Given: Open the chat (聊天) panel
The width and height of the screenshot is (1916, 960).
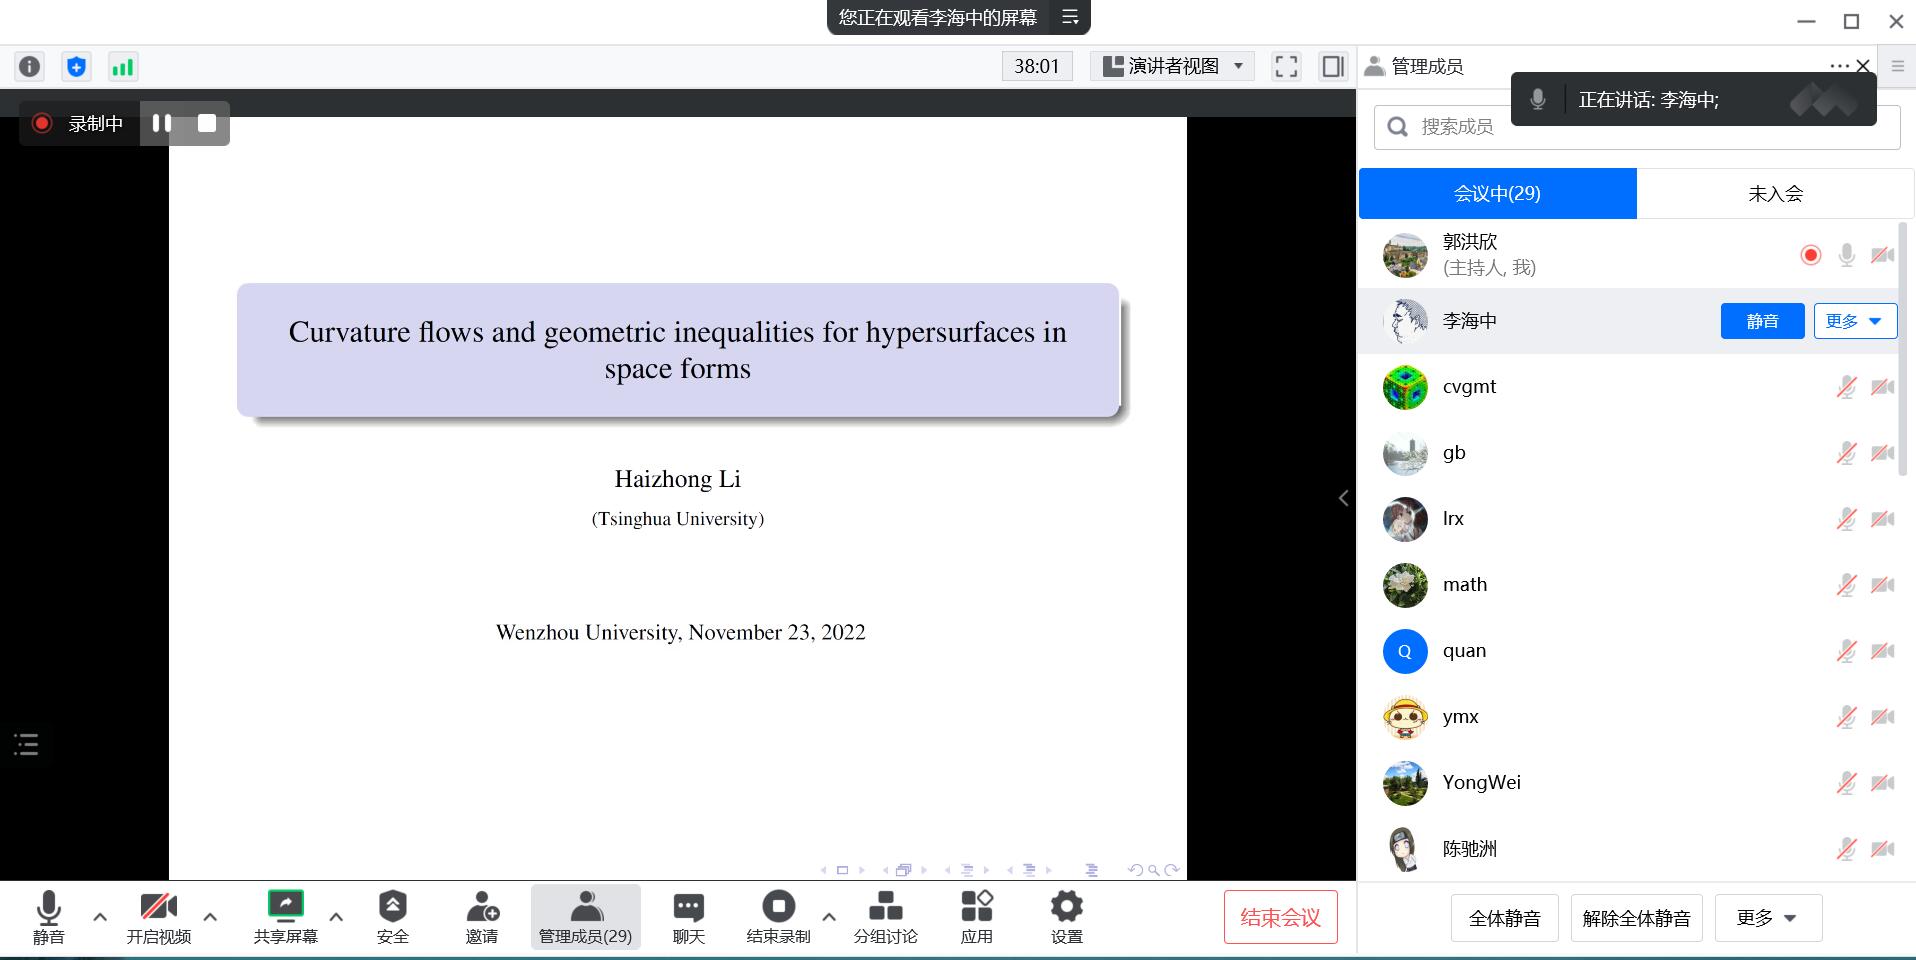Looking at the screenshot, I should coord(688,917).
